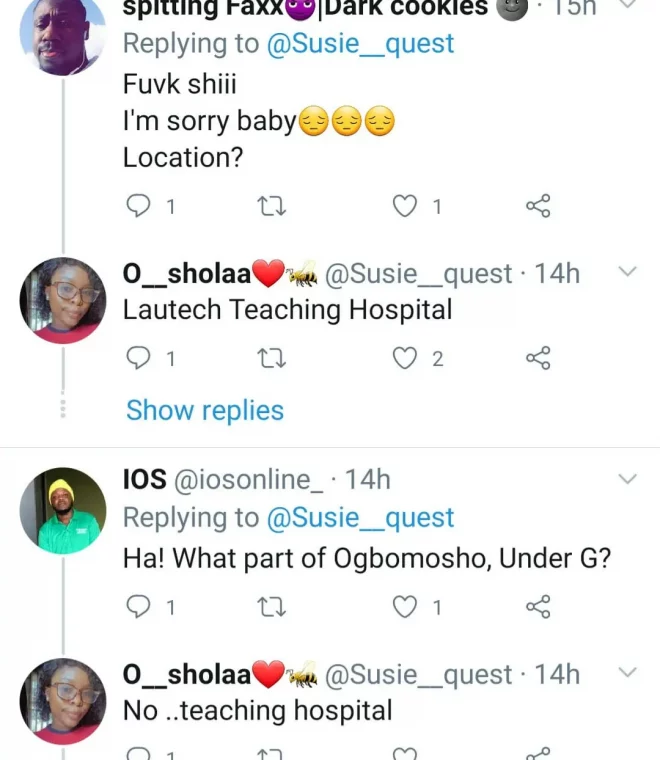This screenshot has width=660, height=760.
Task: Retweet the 'Fuvk shiii' tweet
Action: 271,207
